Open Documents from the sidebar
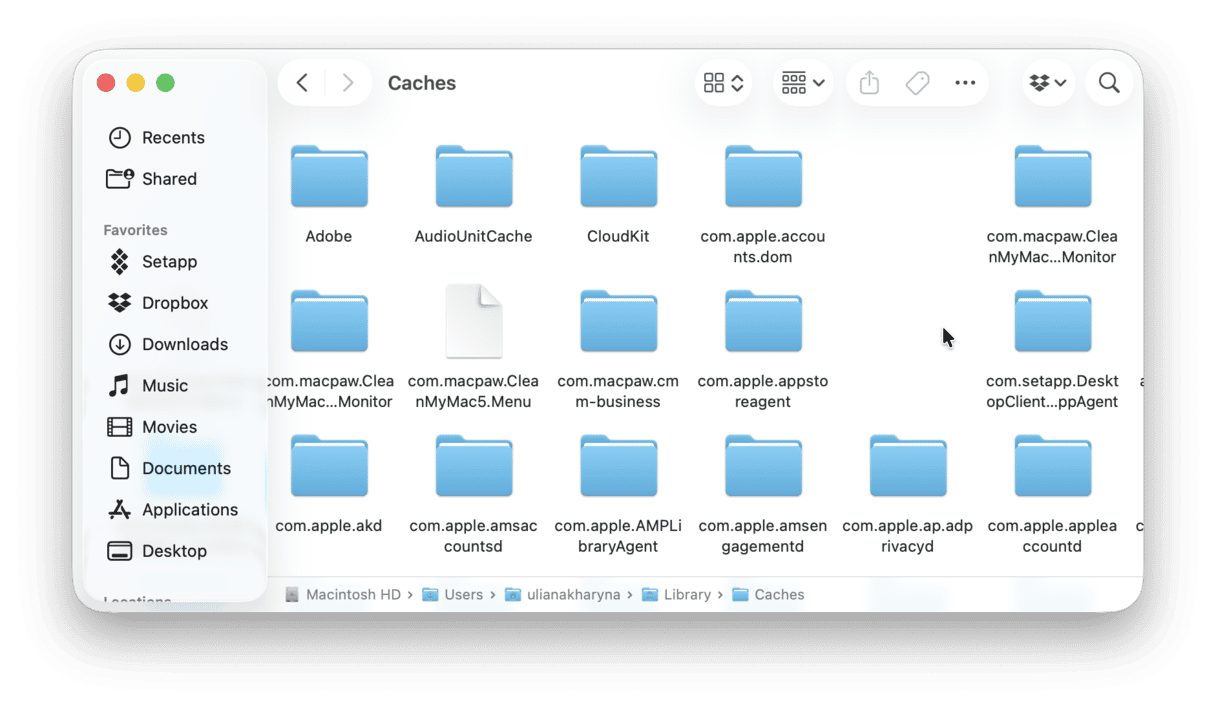1216x708 pixels. tap(187, 468)
